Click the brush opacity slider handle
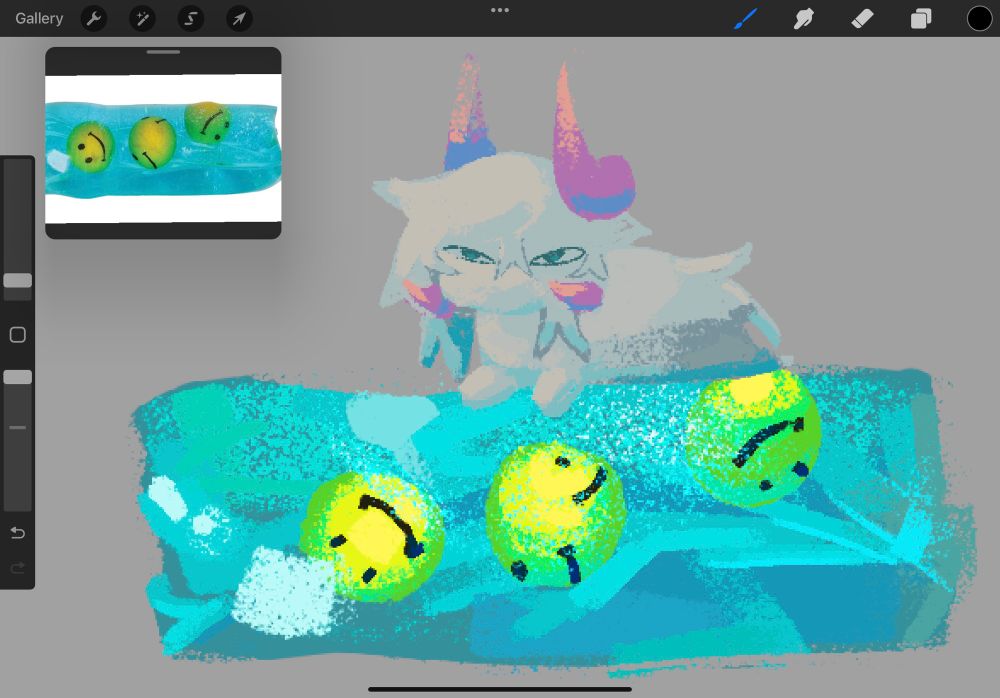 18,377
